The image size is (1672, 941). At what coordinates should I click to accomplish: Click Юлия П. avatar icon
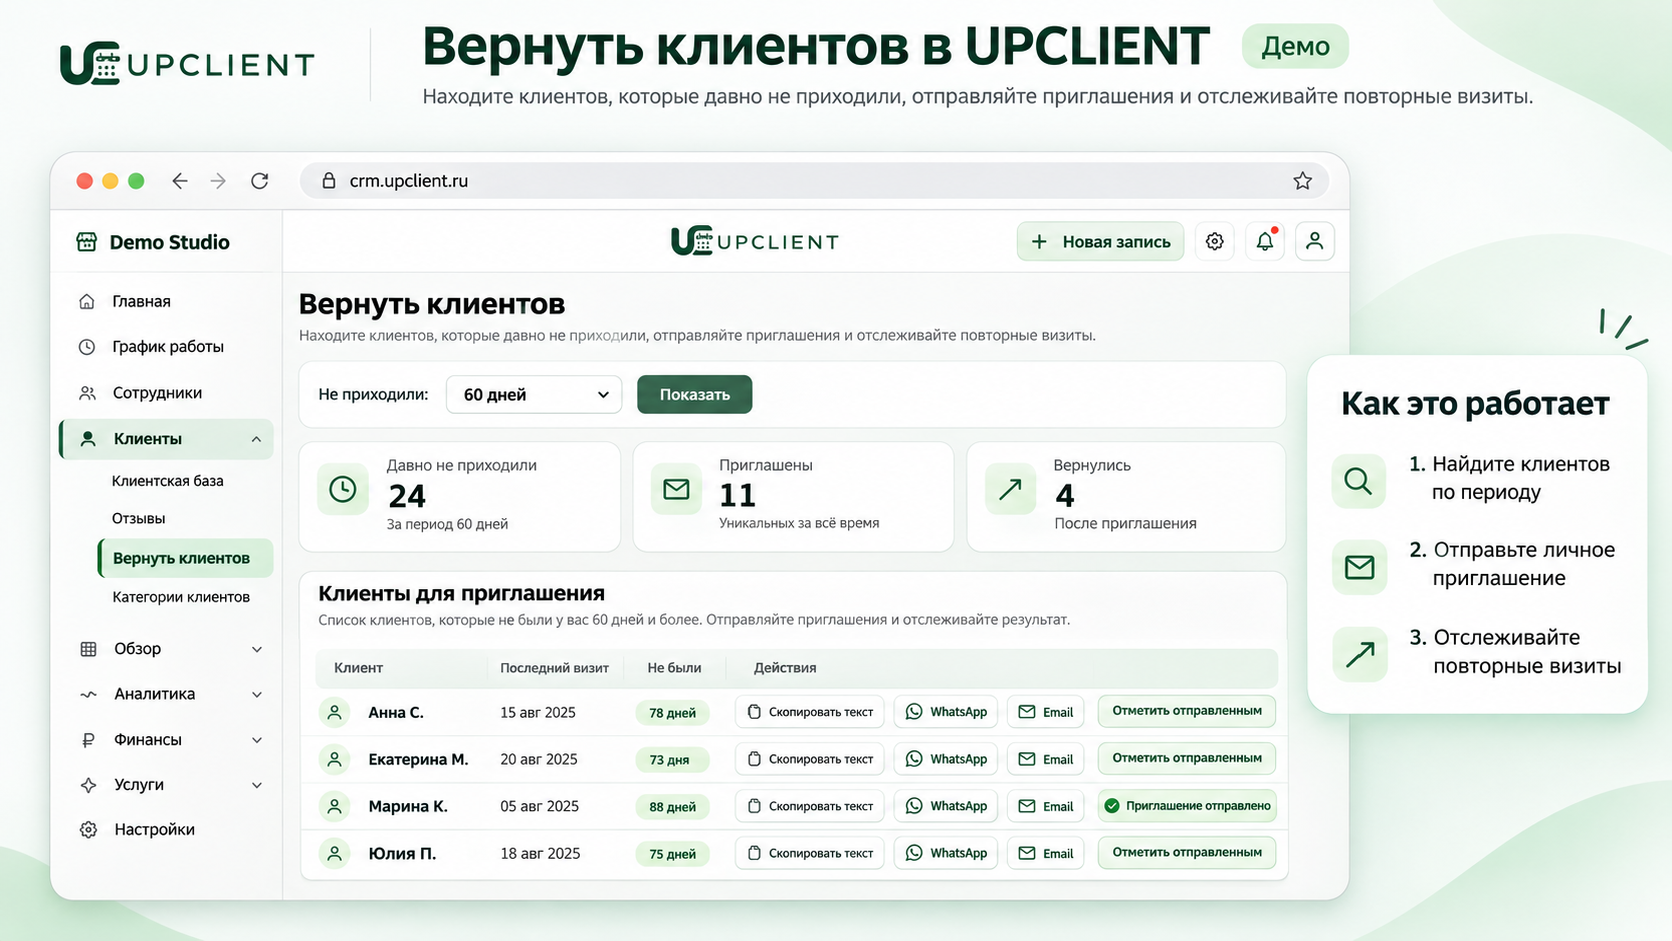[335, 854]
